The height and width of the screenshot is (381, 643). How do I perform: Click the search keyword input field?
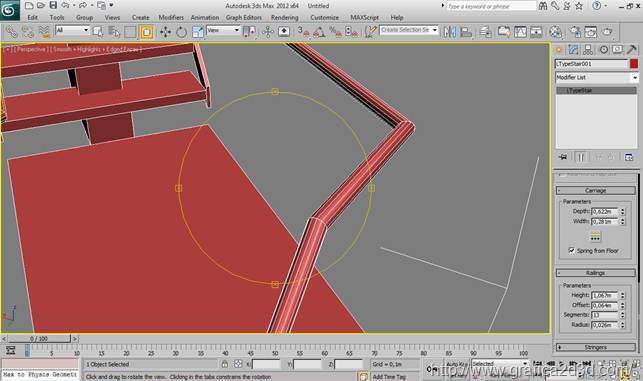pyautogui.click(x=491, y=6)
